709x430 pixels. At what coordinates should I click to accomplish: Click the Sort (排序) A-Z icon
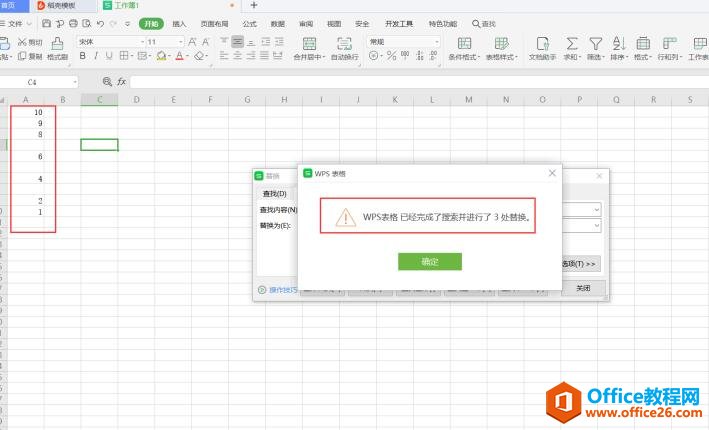[619, 44]
